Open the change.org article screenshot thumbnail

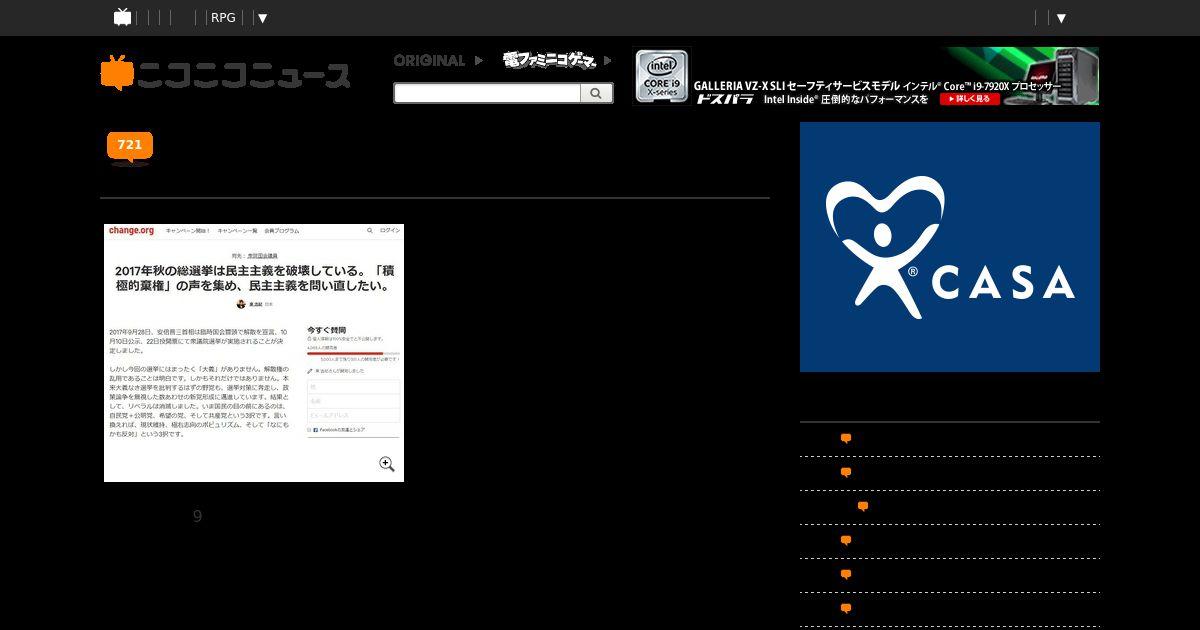pyautogui.click(x=254, y=353)
